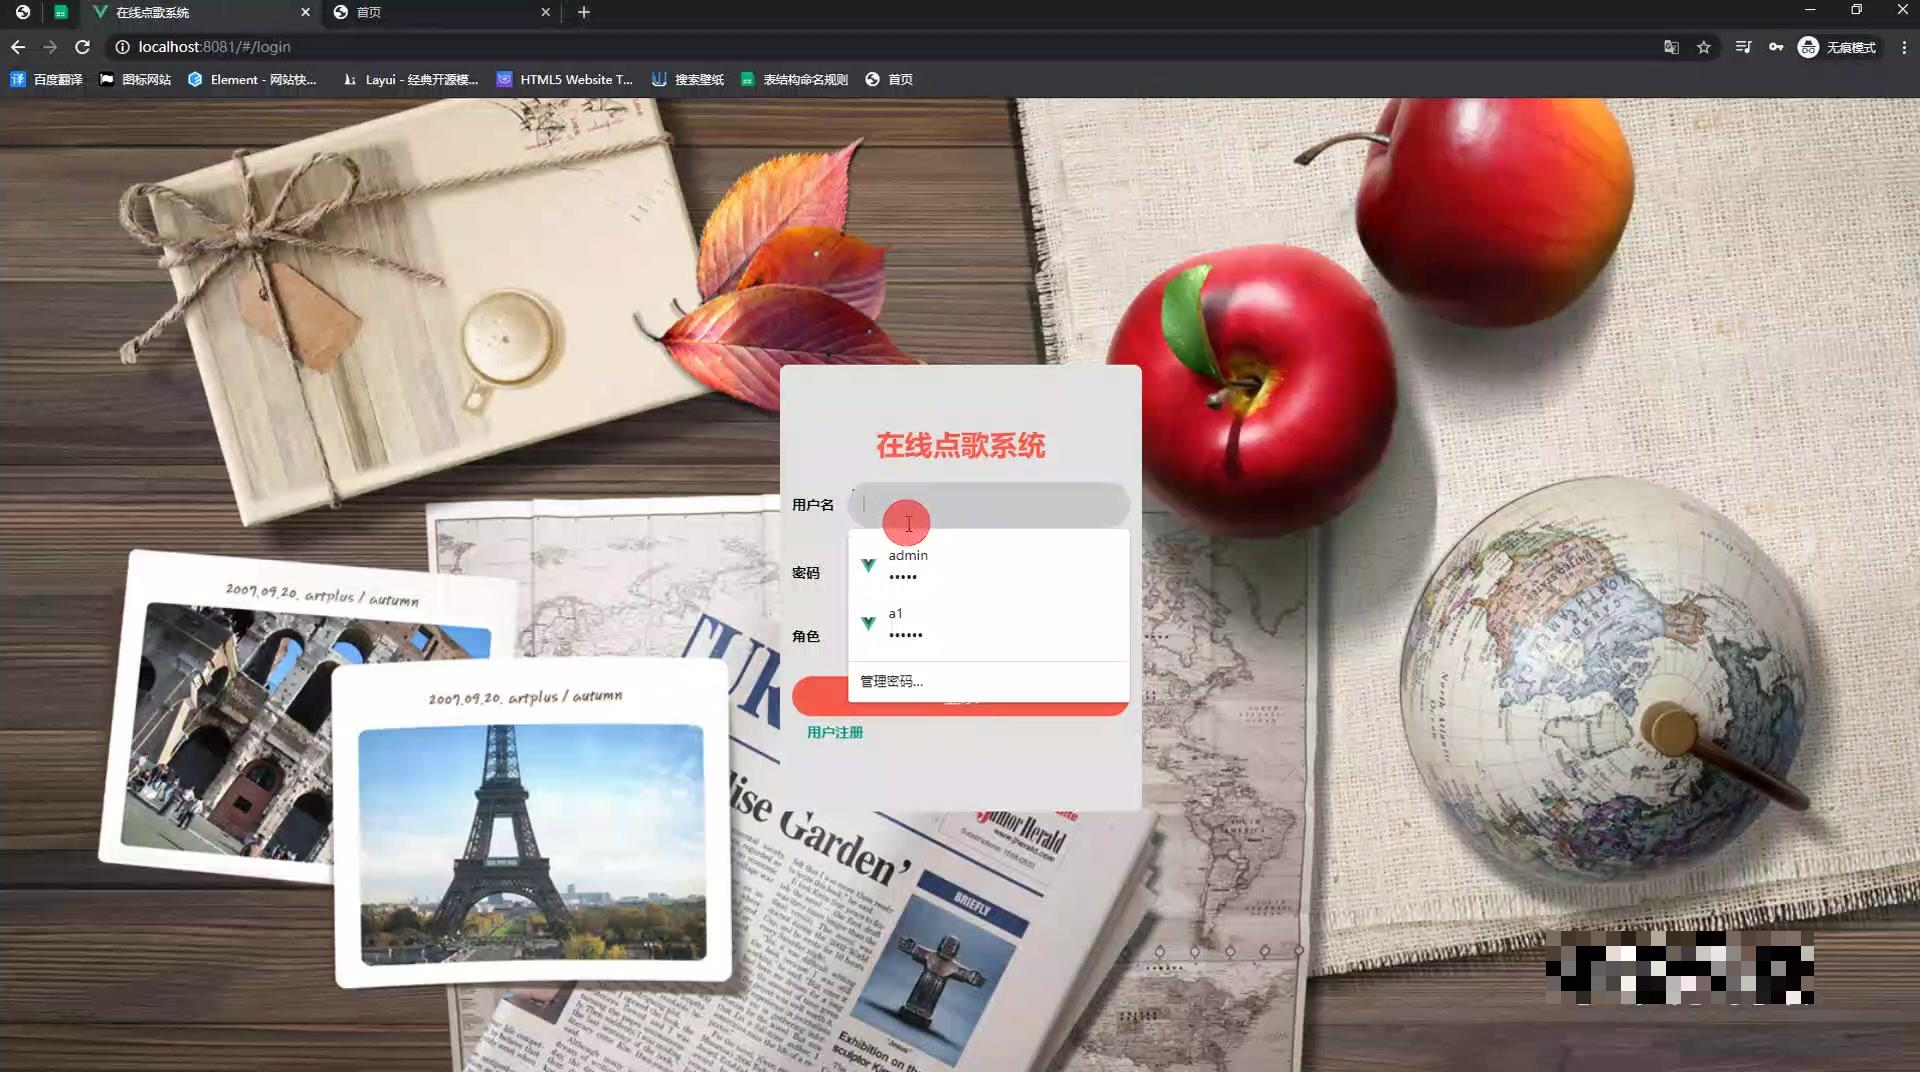Viewport: 1920px width, 1072px height.
Task: Open the password key icon in toolbar
Action: 1776,47
